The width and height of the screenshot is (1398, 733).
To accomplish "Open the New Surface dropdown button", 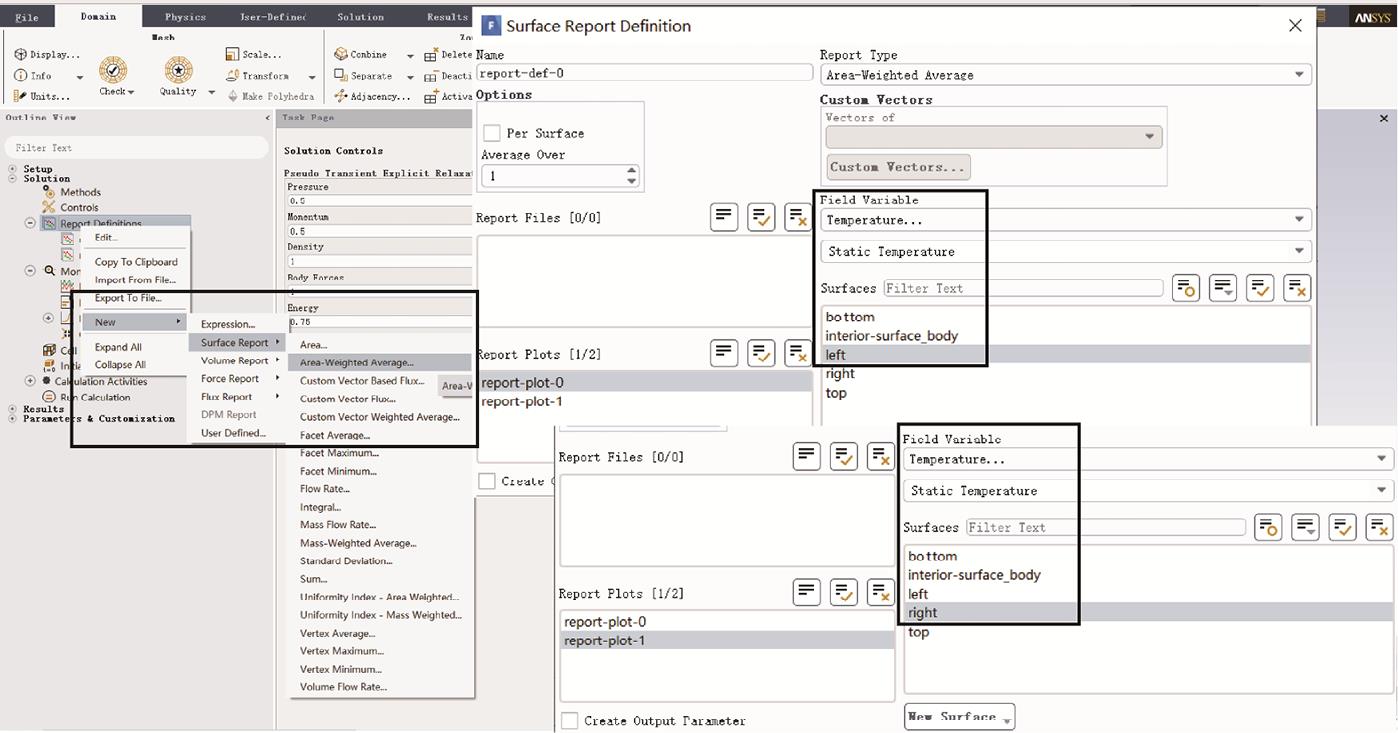I will (x=960, y=717).
